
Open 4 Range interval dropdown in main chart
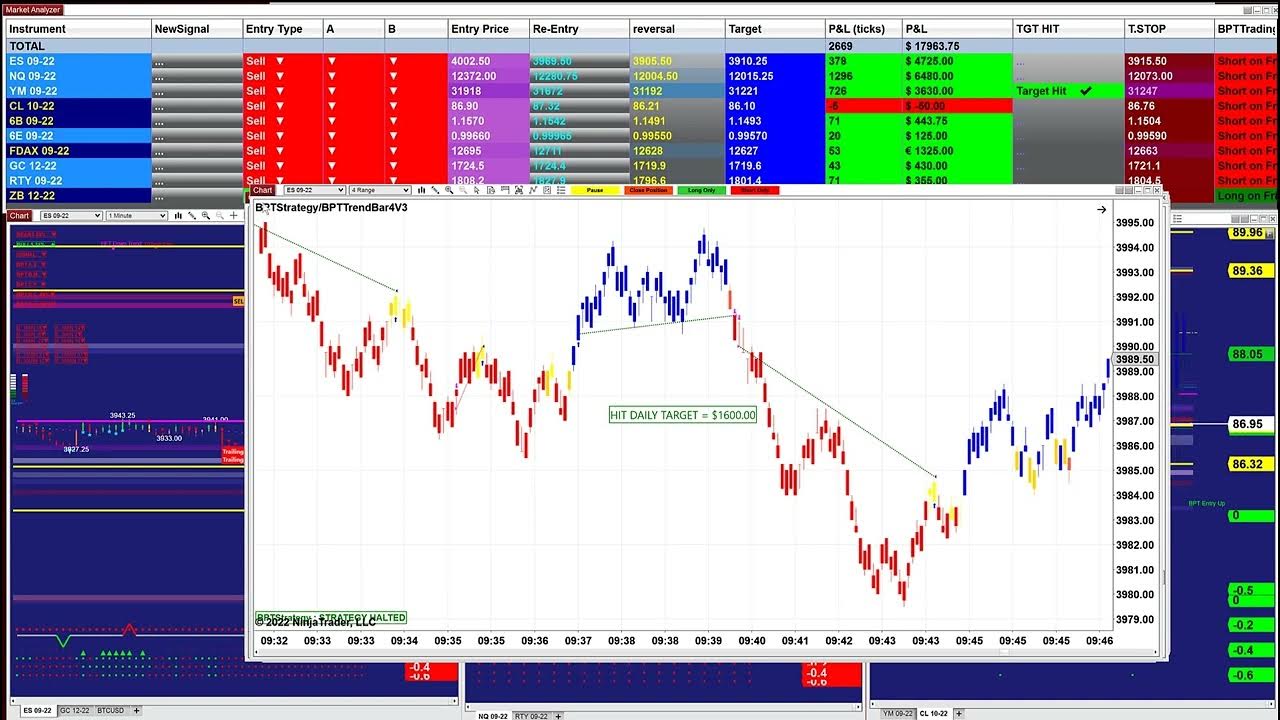point(380,190)
